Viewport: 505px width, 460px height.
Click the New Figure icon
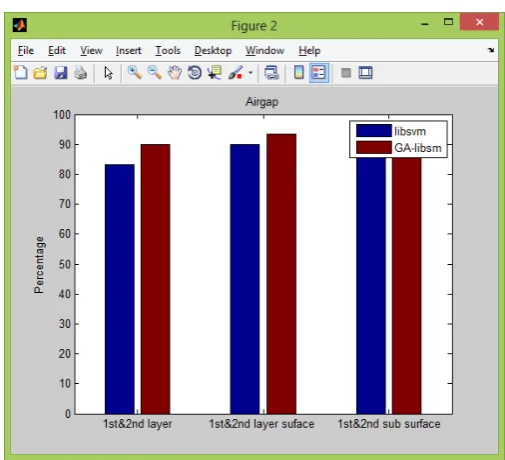[x=21, y=72]
